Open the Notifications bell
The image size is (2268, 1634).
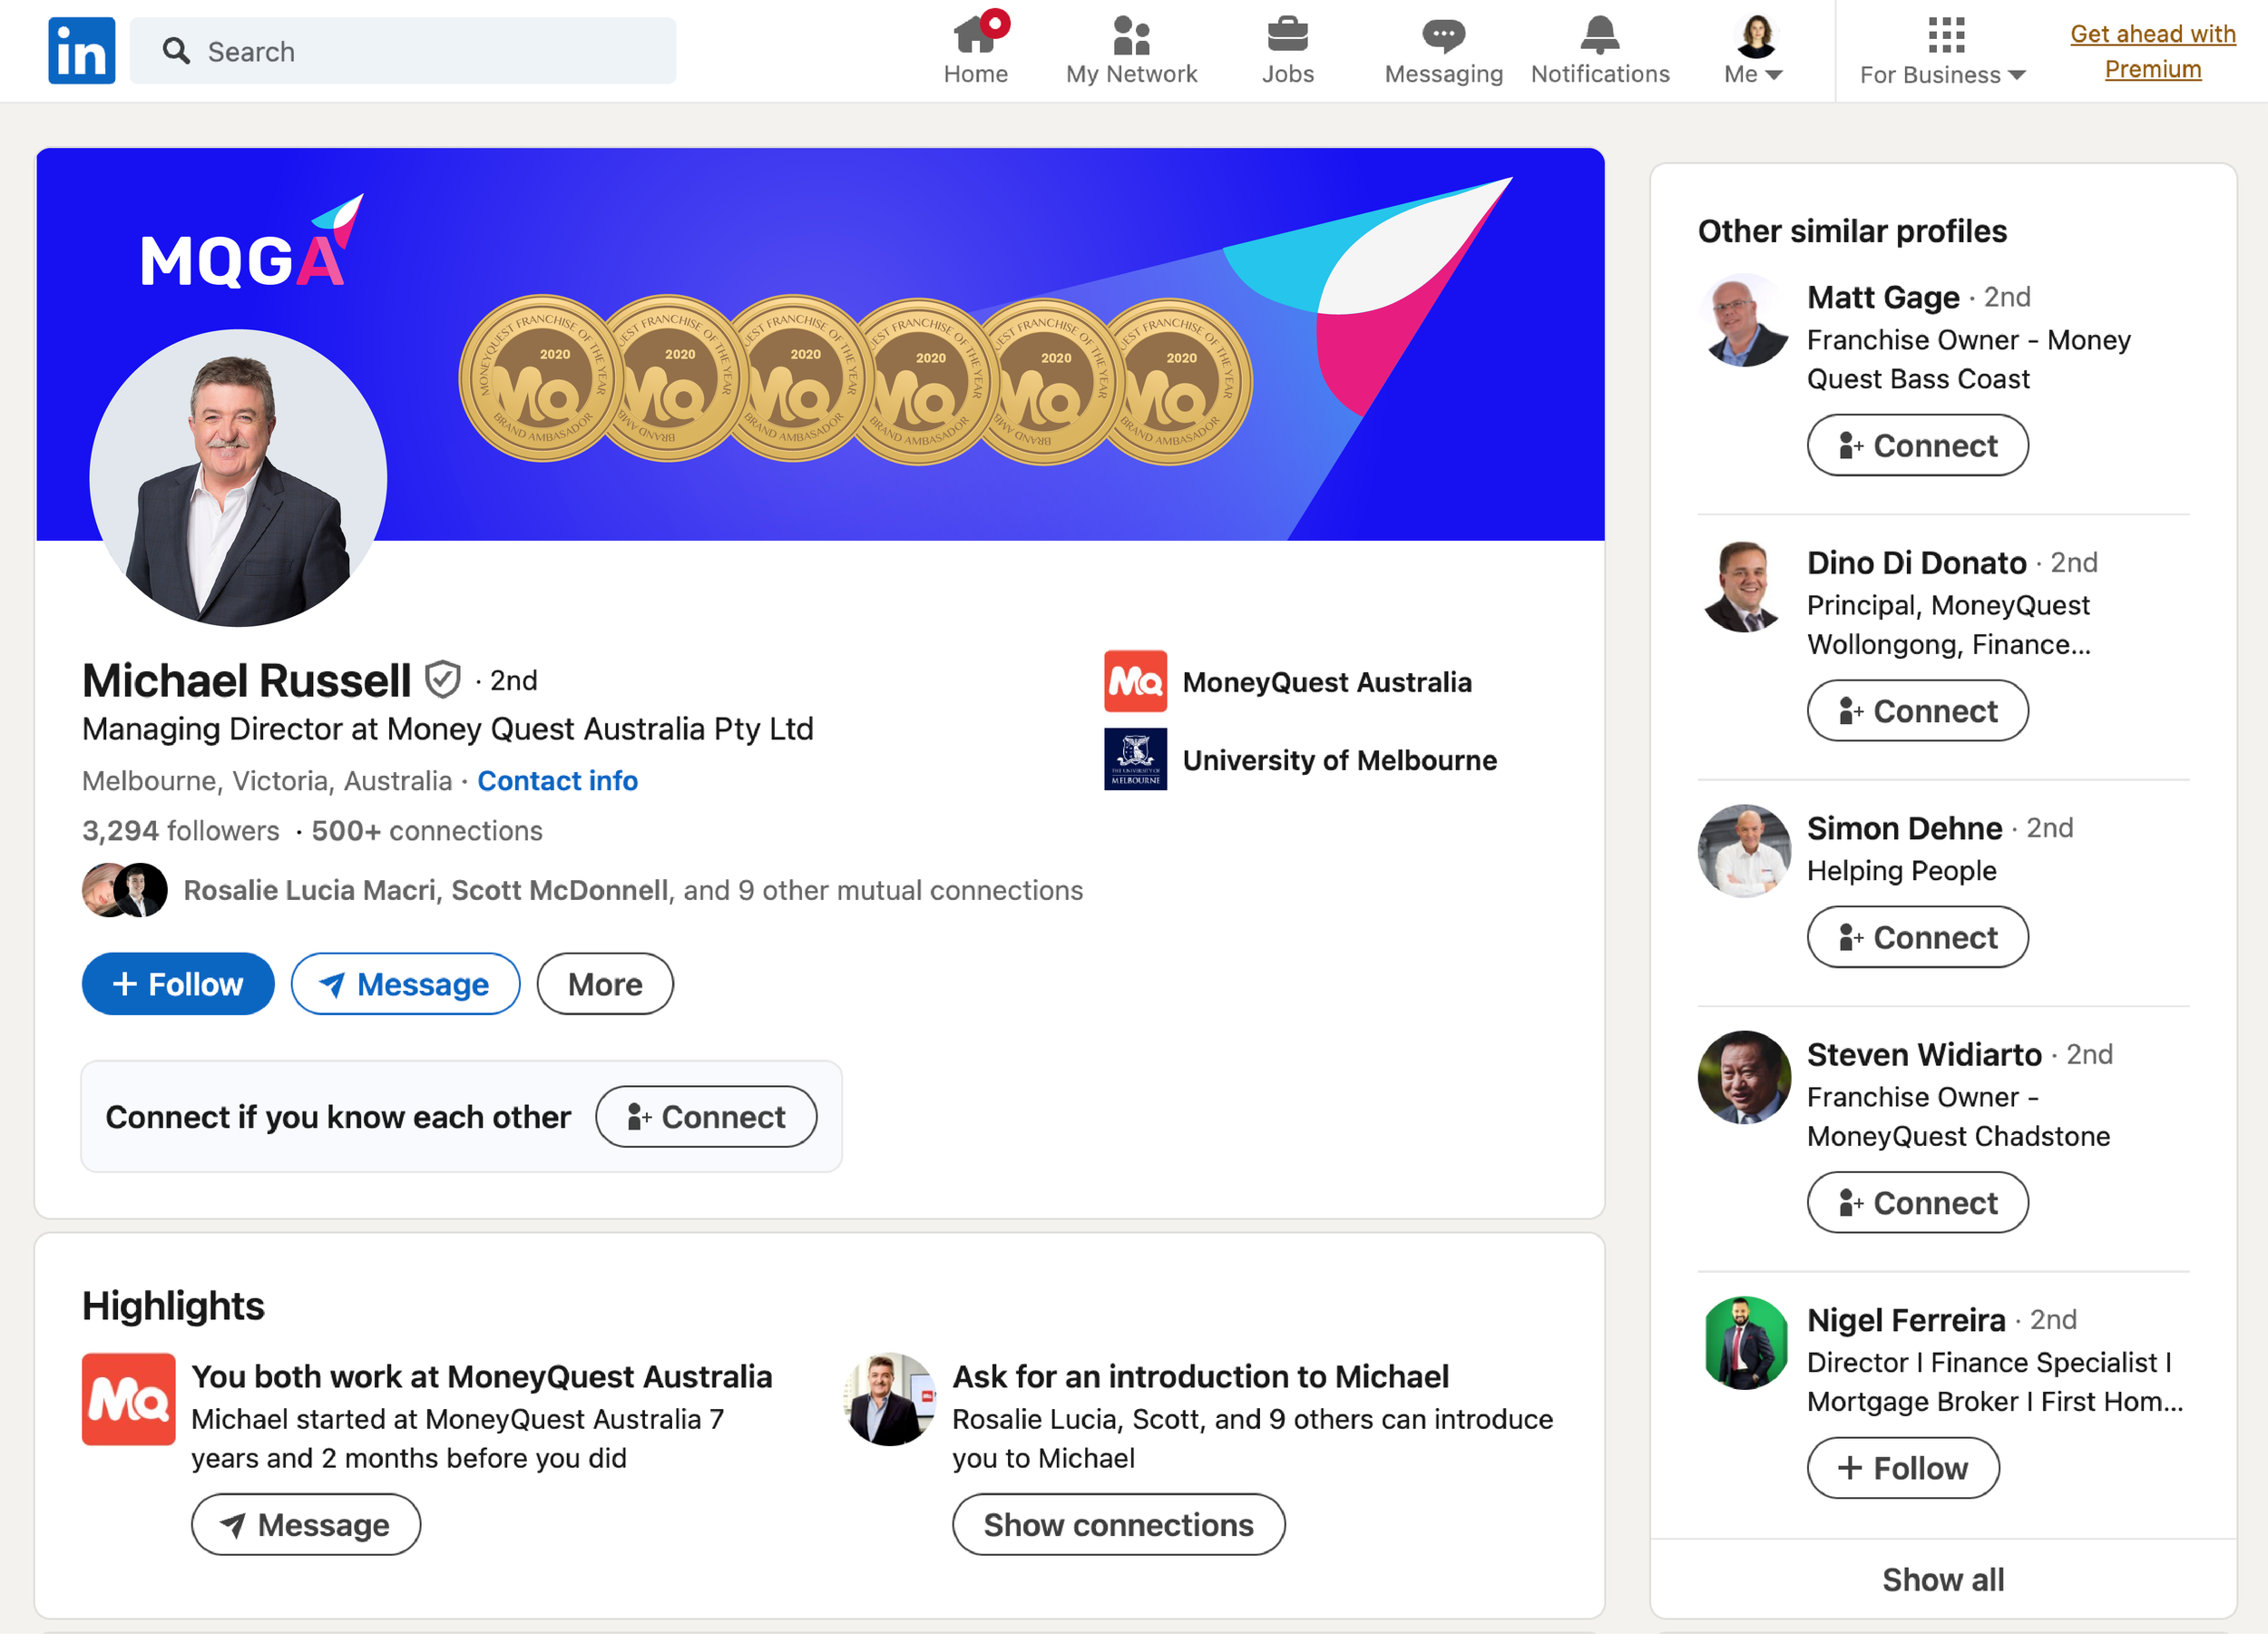click(x=1599, y=50)
